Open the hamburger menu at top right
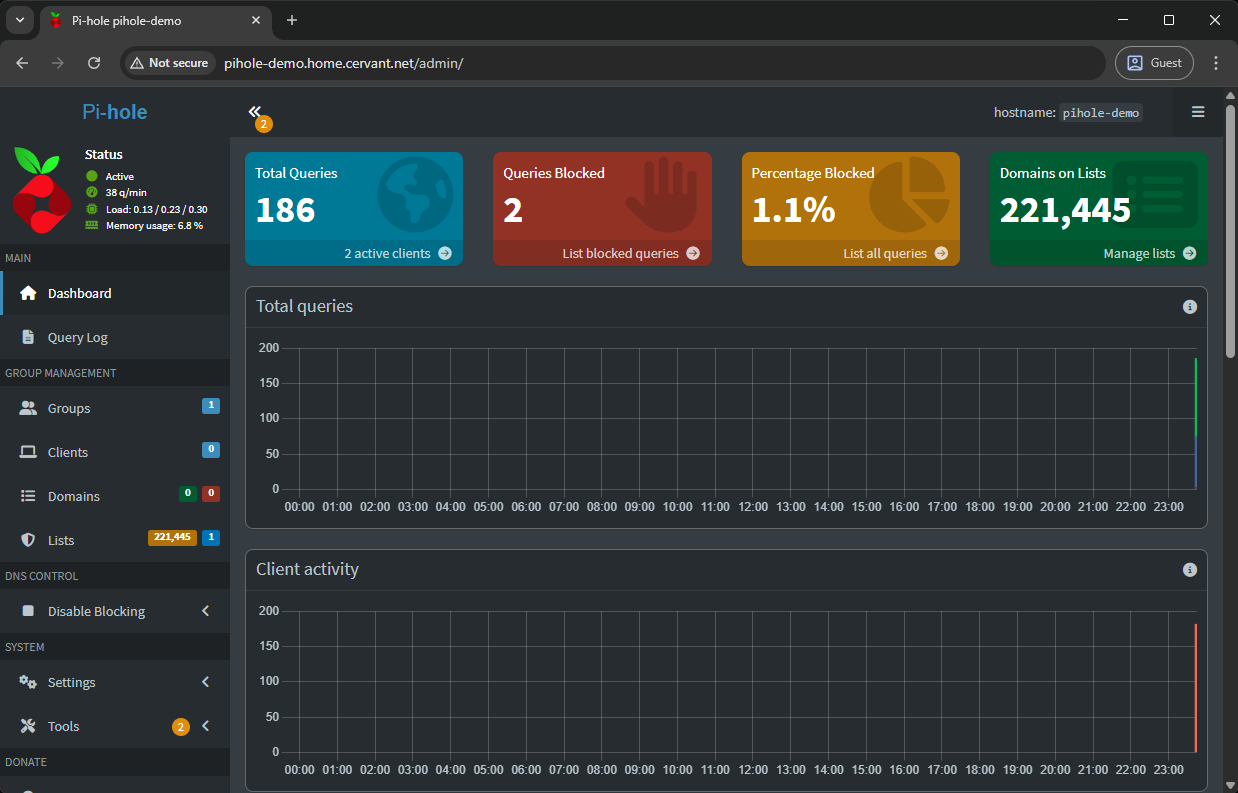1238x793 pixels. [x=1198, y=112]
